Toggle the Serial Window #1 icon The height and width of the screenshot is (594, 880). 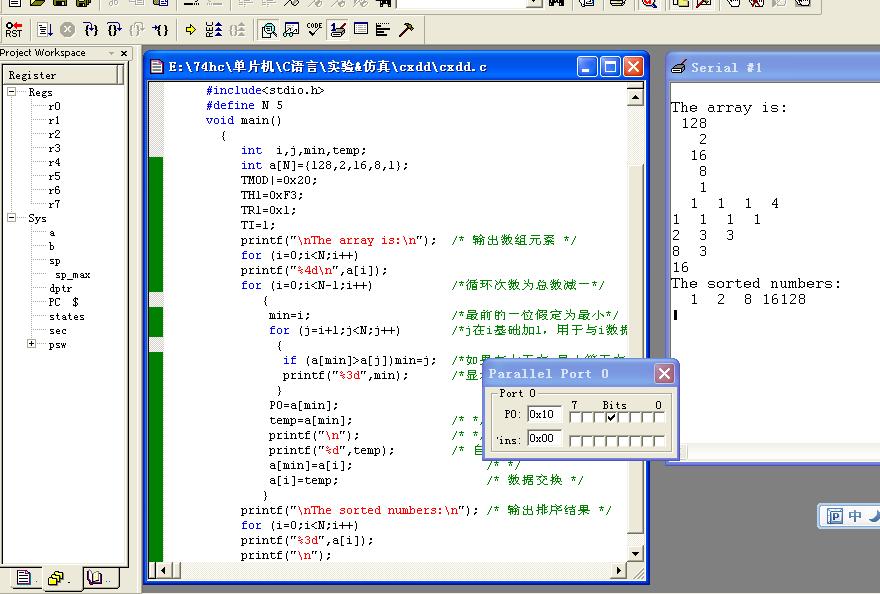pyautogui.click(x=337, y=30)
